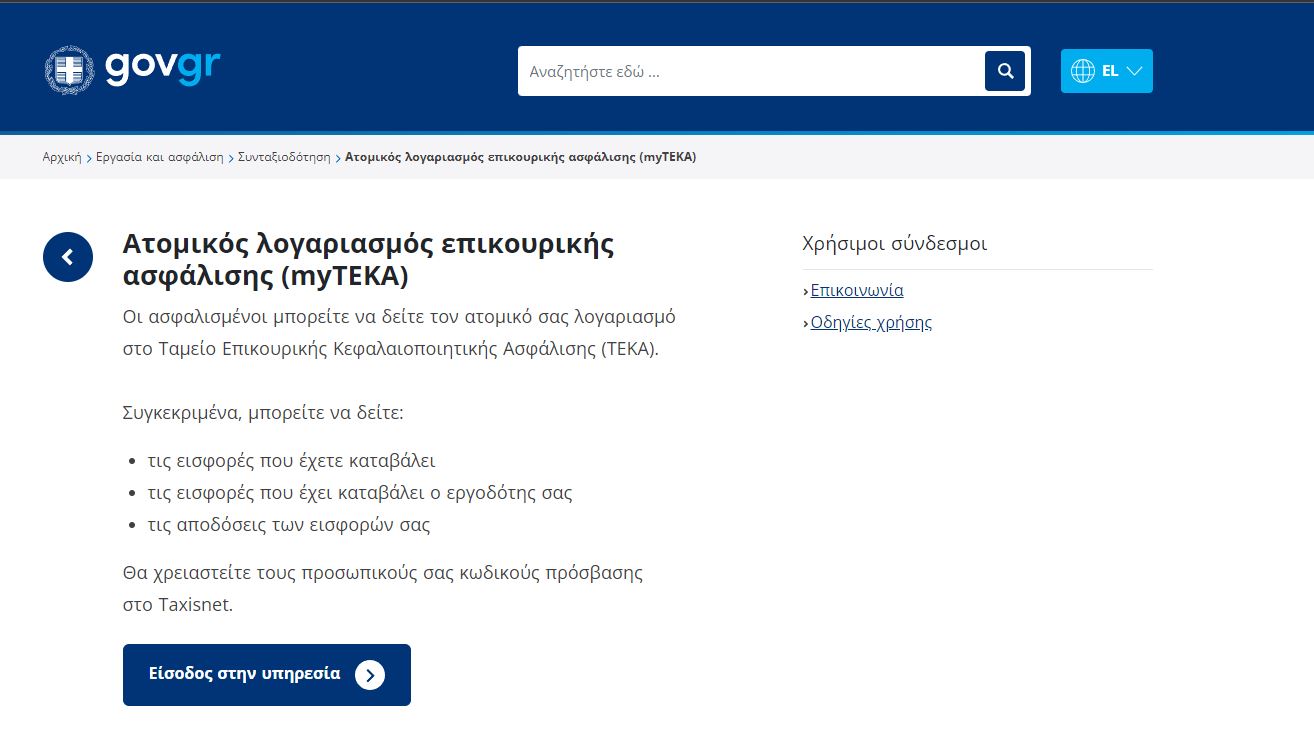Go to Αρχική in the breadcrumb
The height and width of the screenshot is (752, 1314).
click(62, 158)
